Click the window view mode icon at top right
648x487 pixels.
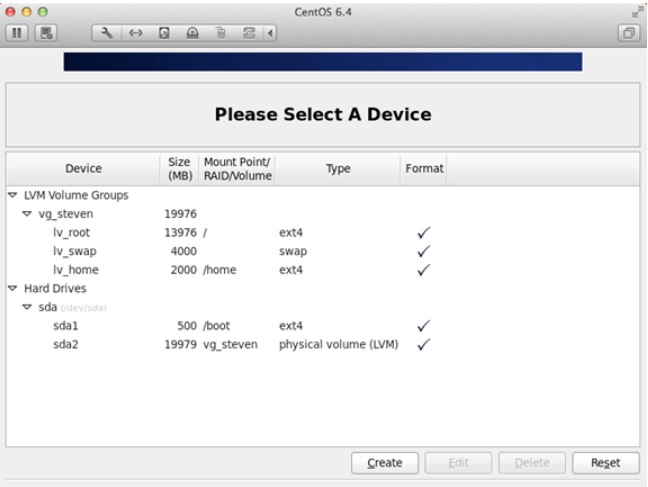629,33
